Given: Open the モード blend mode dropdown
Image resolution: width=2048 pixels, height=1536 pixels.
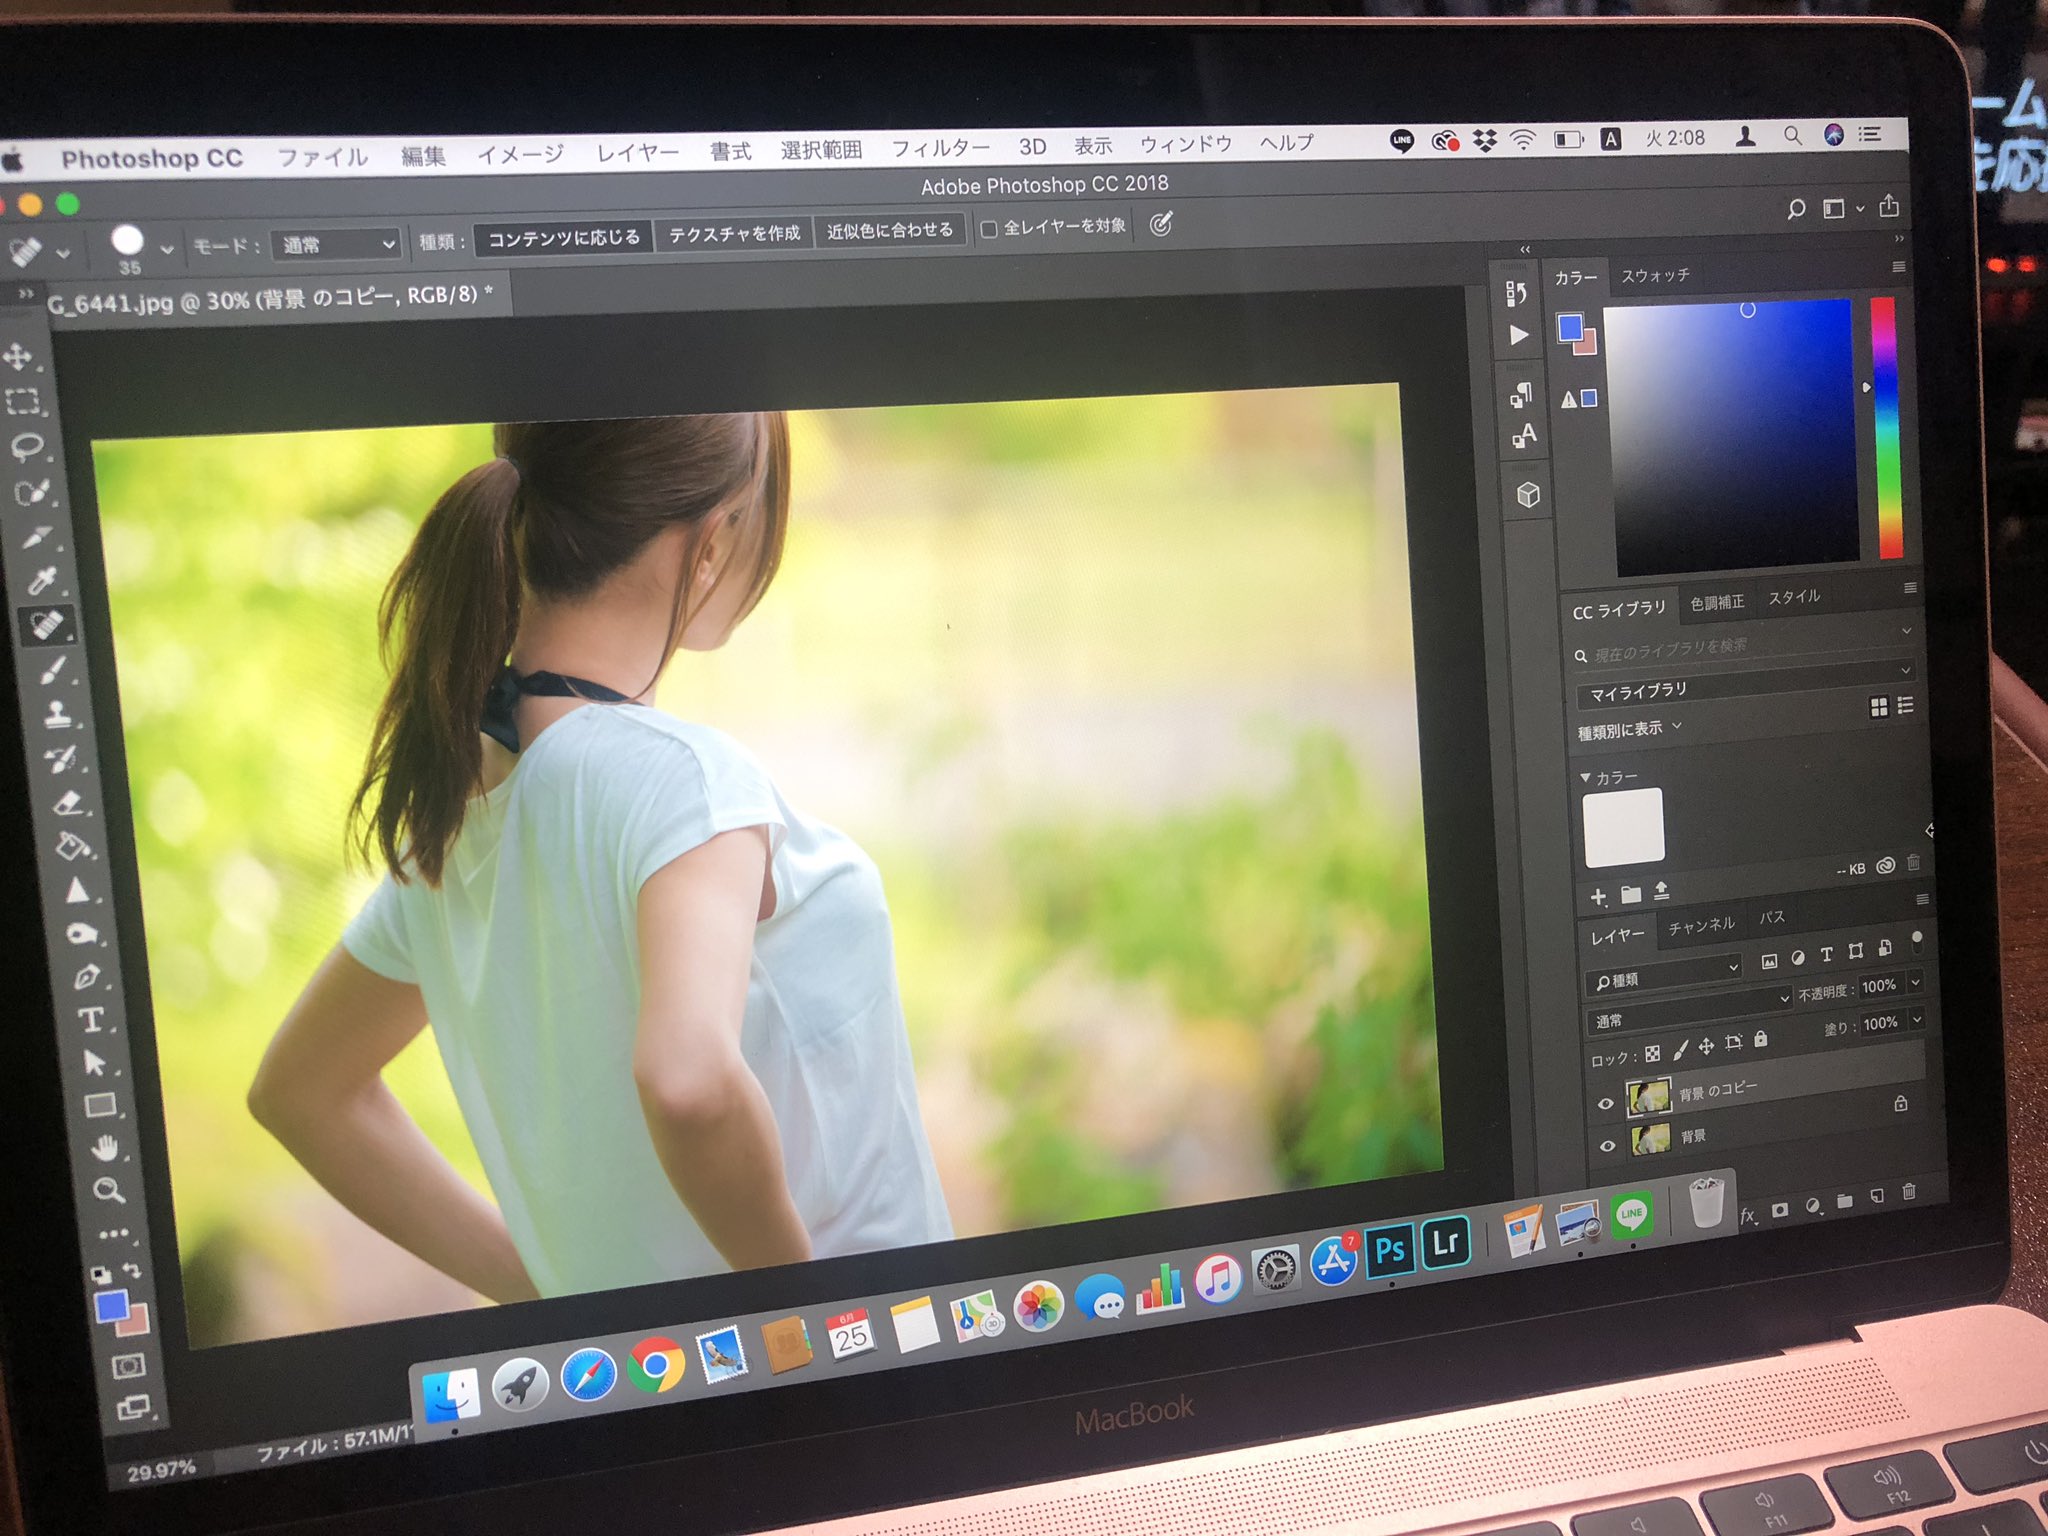Looking at the screenshot, I should coord(336,244).
